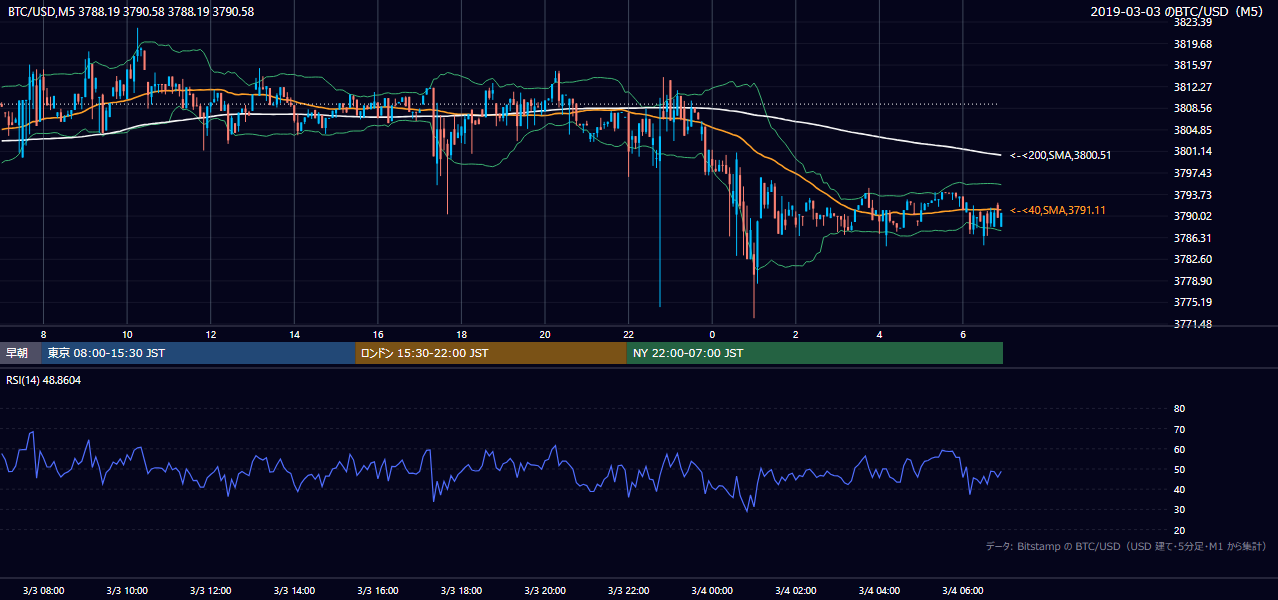Select the NY 22:00-07:00 JST session bar
This screenshot has height=600, width=1278.
pos(815,353)
